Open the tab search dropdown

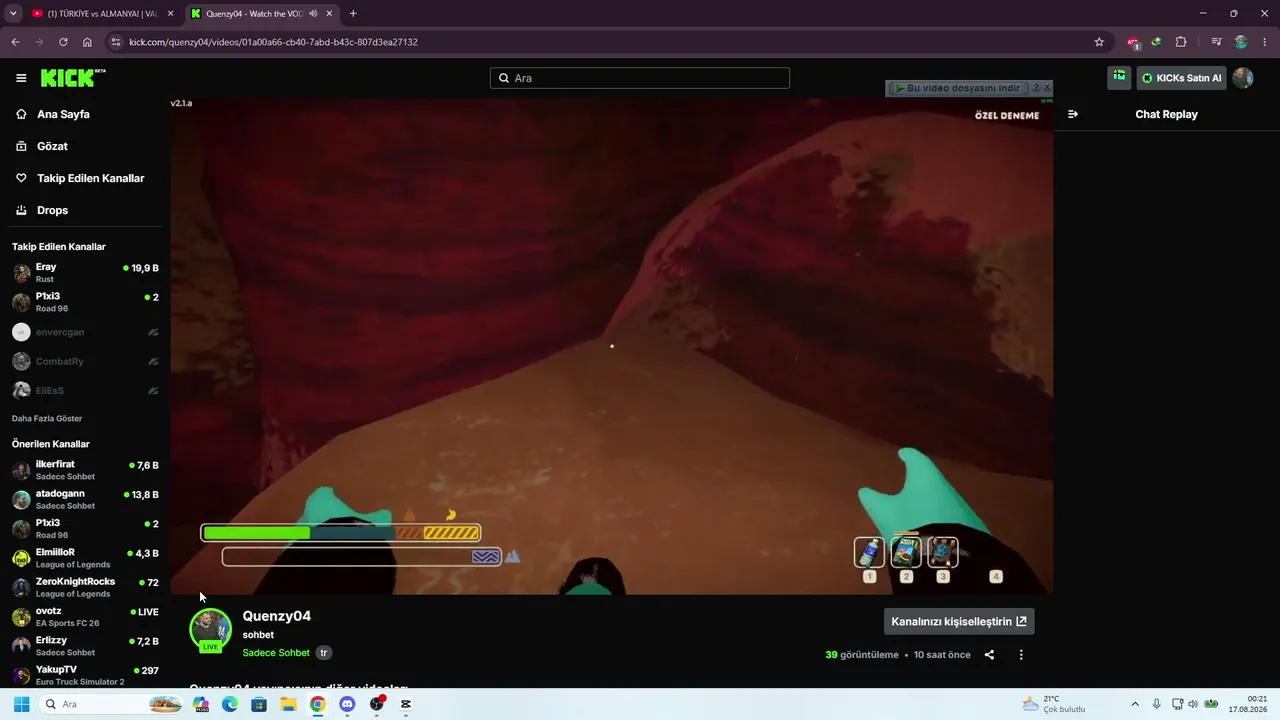coord(13,14)
